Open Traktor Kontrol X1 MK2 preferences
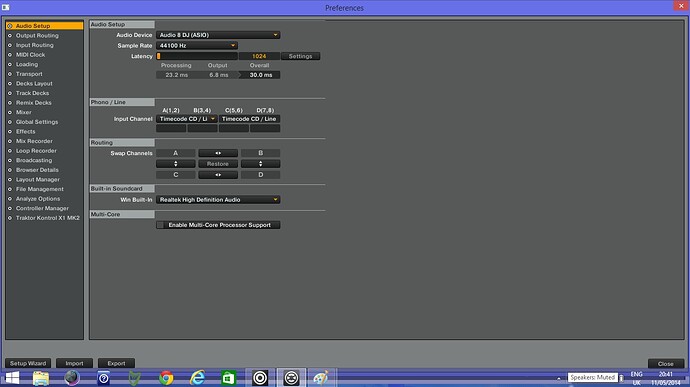690x387 pixels. click(48, 218)
